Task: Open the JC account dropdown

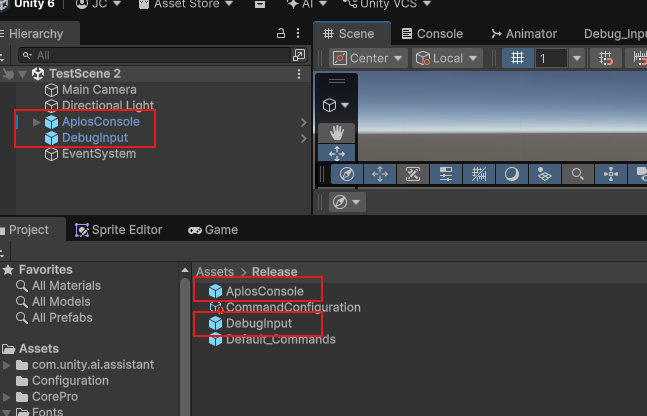Action: click(98, 4)
